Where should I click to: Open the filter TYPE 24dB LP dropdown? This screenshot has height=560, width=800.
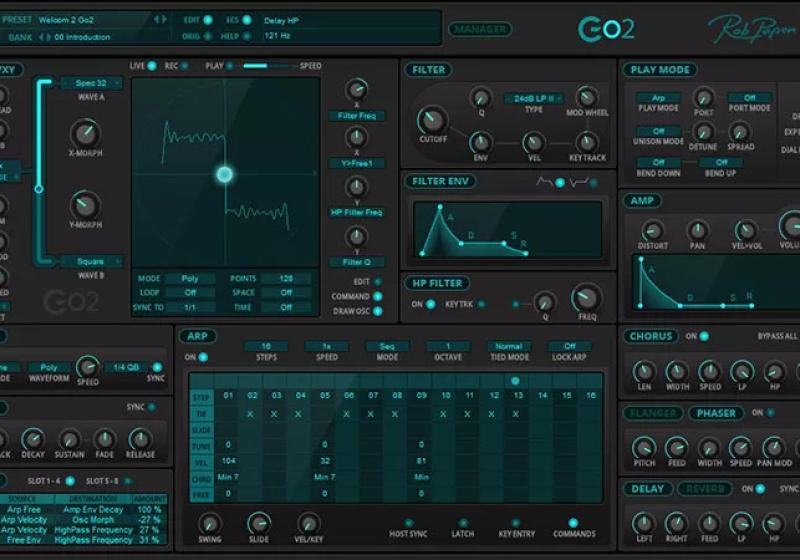point(533,98)
